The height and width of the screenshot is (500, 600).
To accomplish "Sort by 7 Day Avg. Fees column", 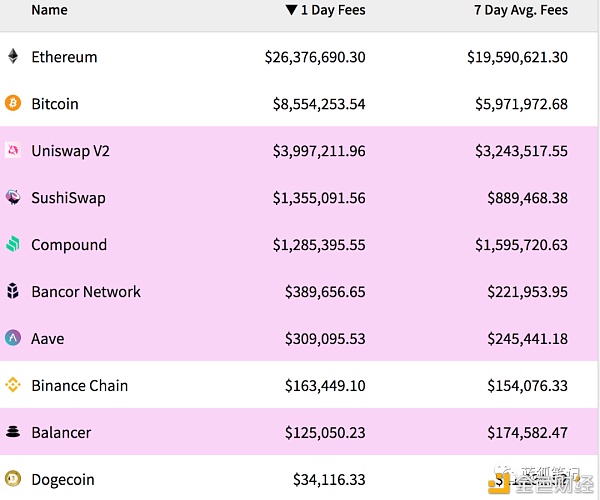I will coord(520,10).
